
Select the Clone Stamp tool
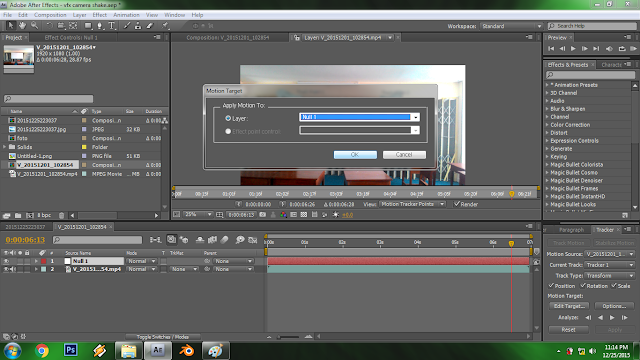tap(138, 26)
